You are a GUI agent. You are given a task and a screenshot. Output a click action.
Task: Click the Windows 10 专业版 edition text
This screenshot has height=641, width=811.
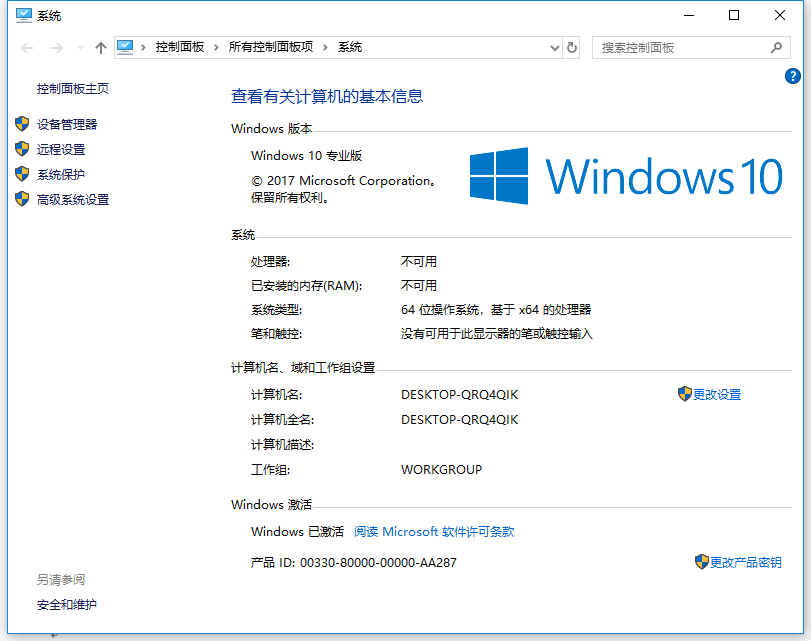point(307,156)
